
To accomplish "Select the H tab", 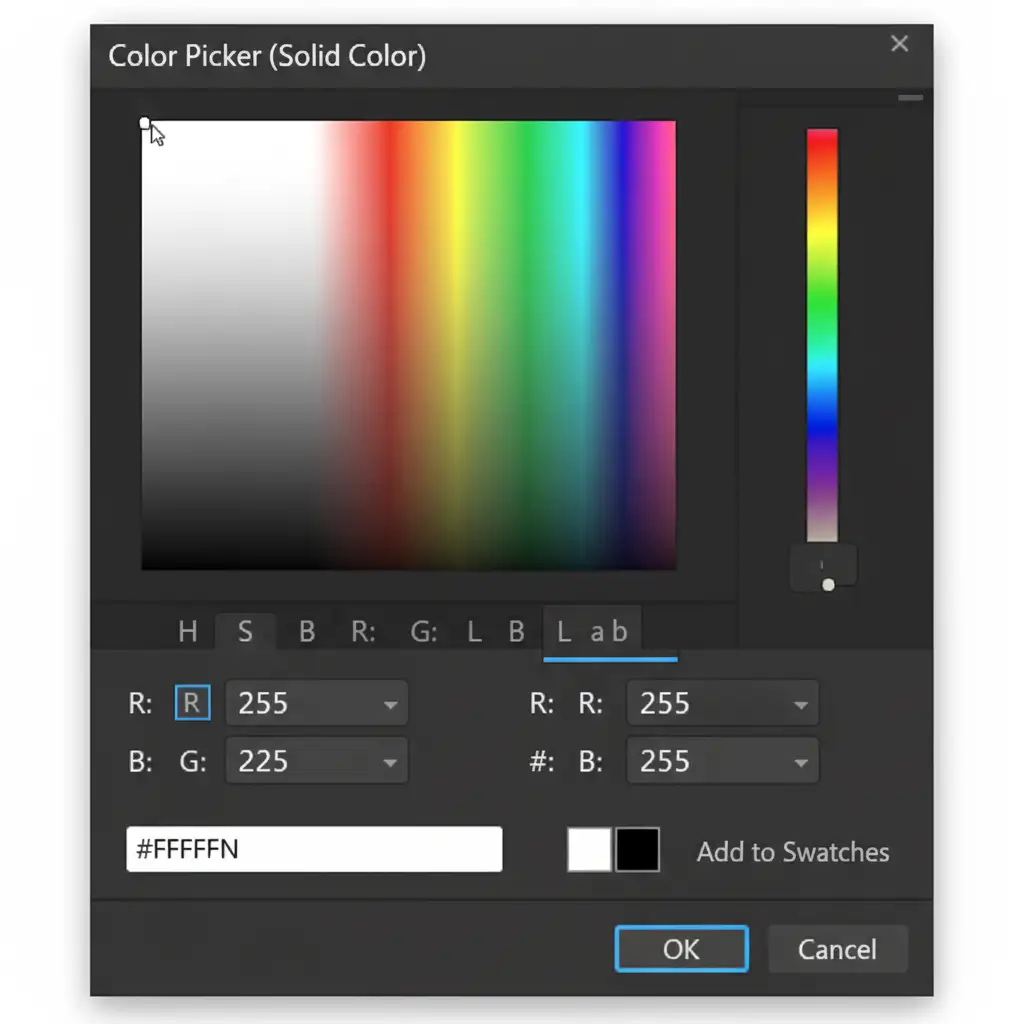I will click(x=187, y=631).
